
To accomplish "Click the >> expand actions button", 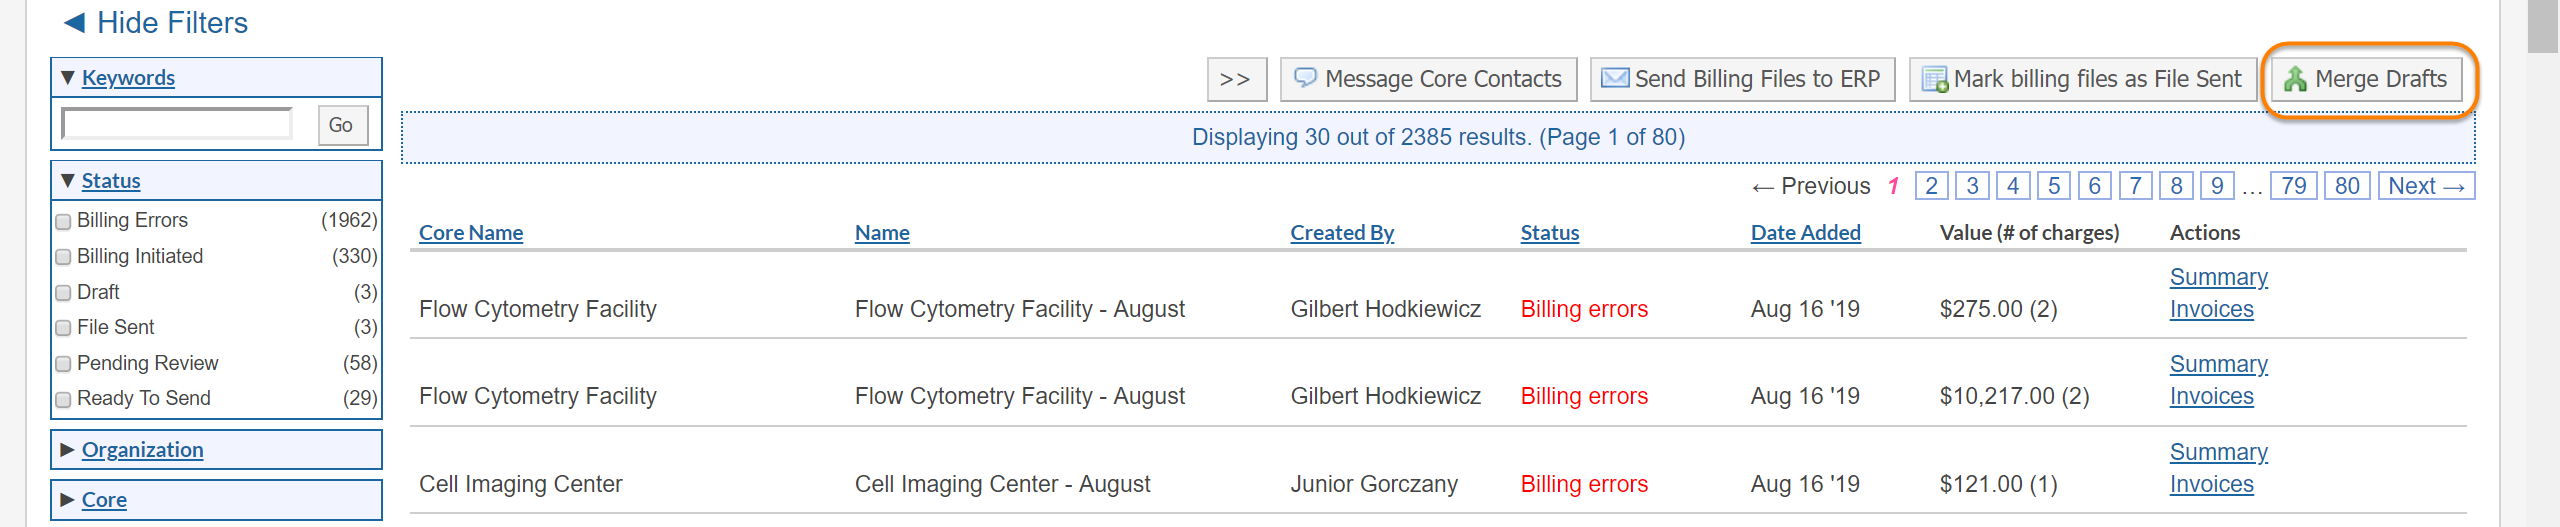I will (x=1236, y=79).
